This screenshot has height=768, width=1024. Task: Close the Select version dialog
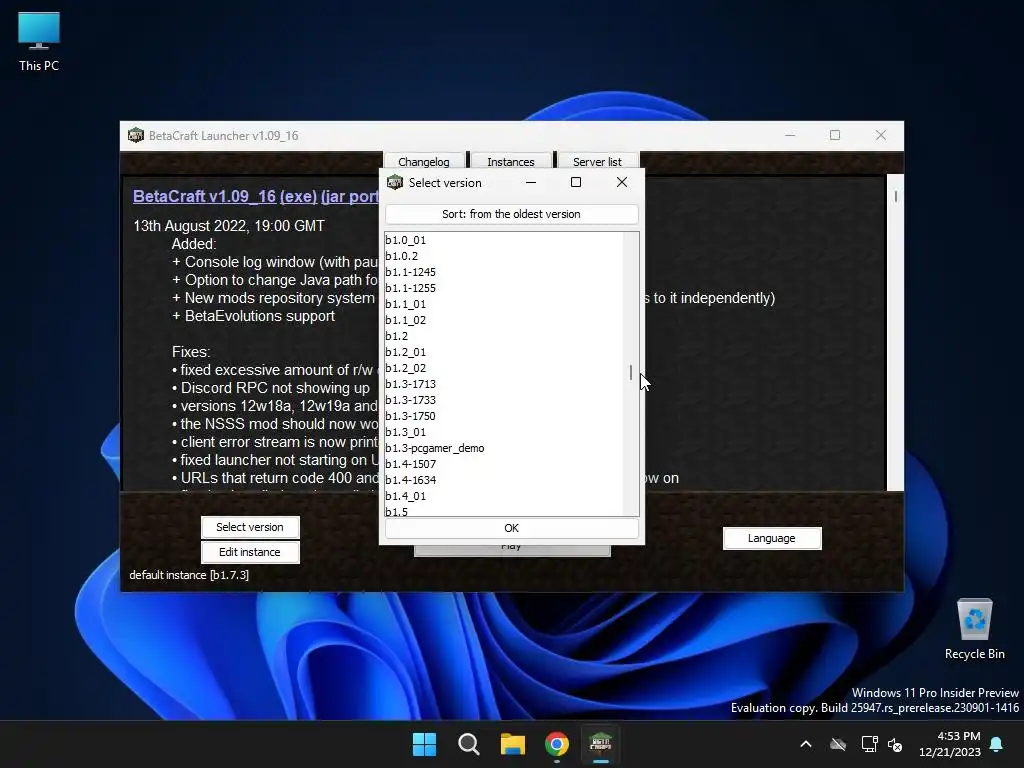coord(622,182)
